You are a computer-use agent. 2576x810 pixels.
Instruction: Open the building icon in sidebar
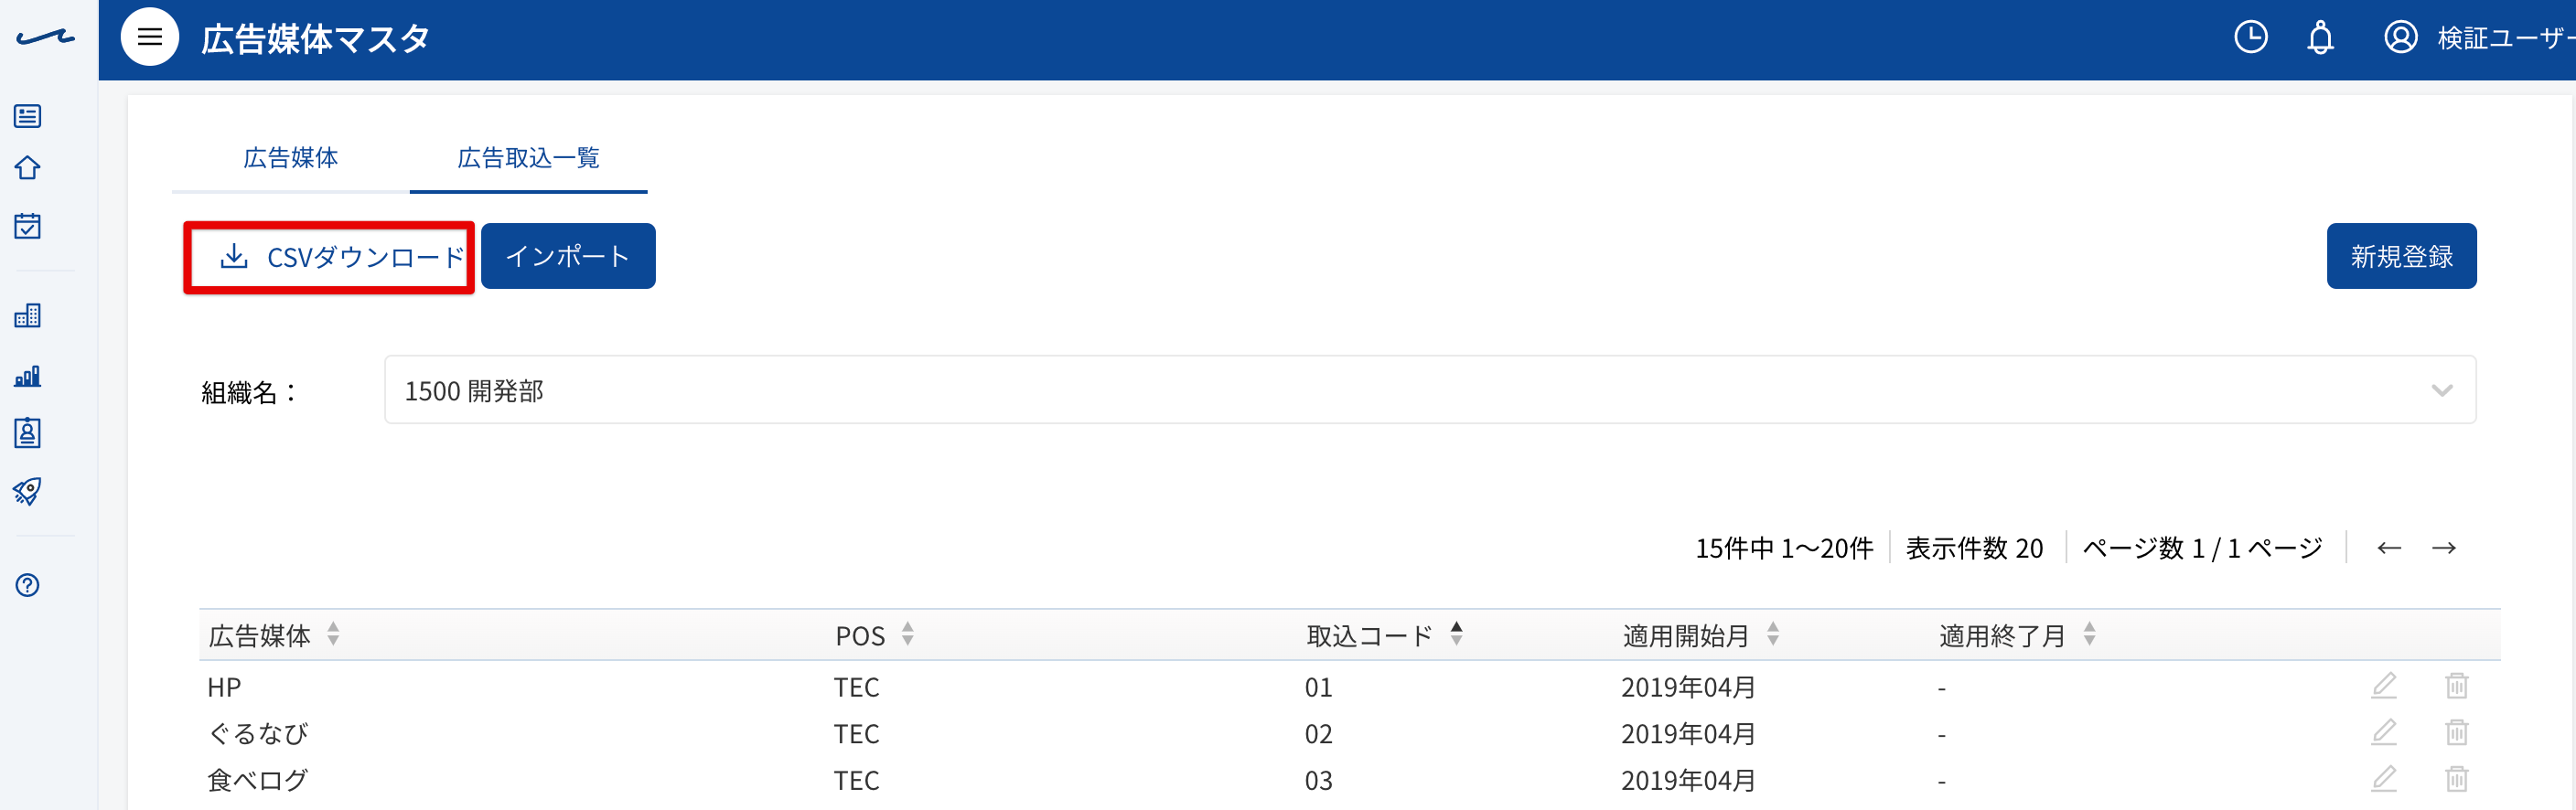pos(28,316)
